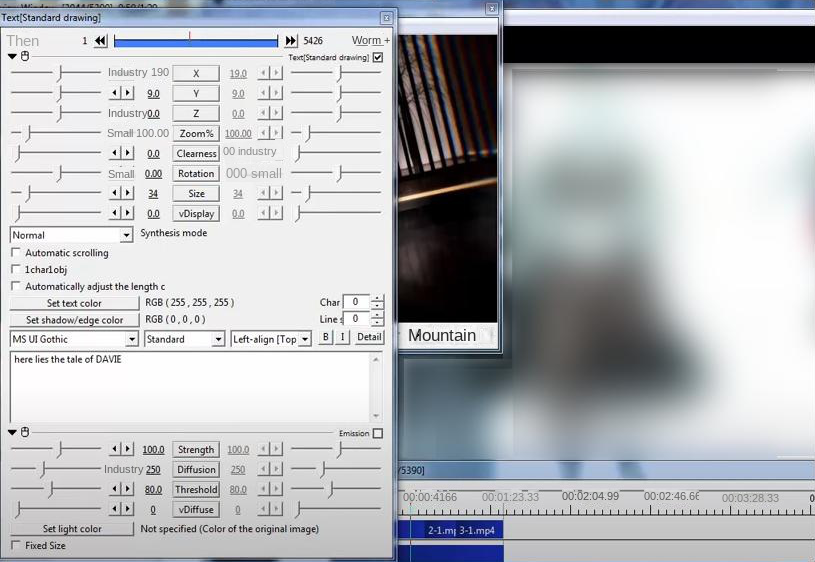Viewport: 815px width, 562px height.
Task: Nudge Size value right arrow
Action: 128,193
